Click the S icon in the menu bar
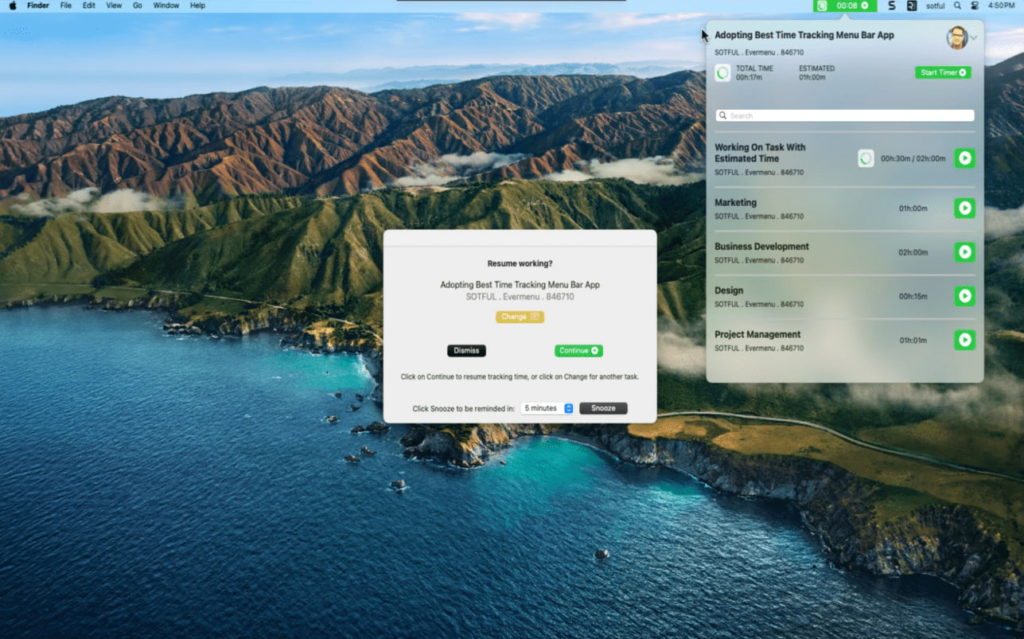This screenshot has width=1024, height=639. pos(890,5)
